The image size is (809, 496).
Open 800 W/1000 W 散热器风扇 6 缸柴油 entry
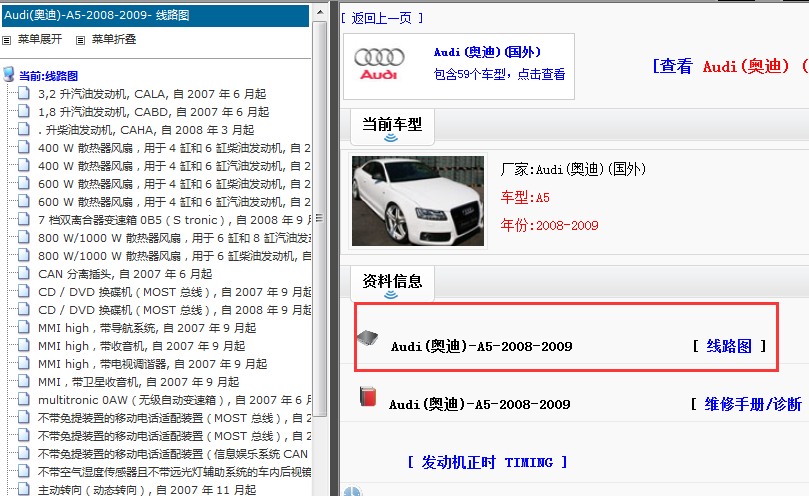pos(174,256)
